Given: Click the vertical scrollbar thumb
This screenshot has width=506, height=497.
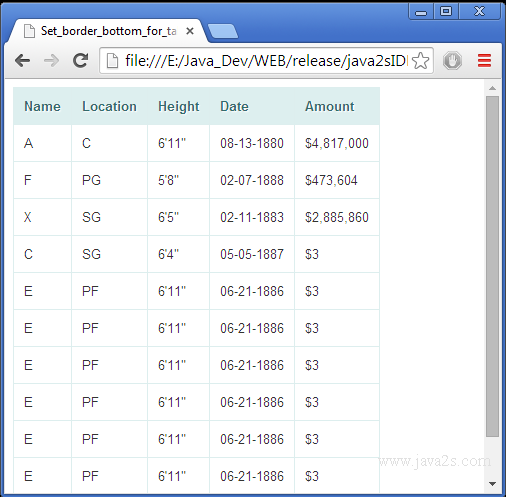Looking at the screenshot, I should pos(492,266).
